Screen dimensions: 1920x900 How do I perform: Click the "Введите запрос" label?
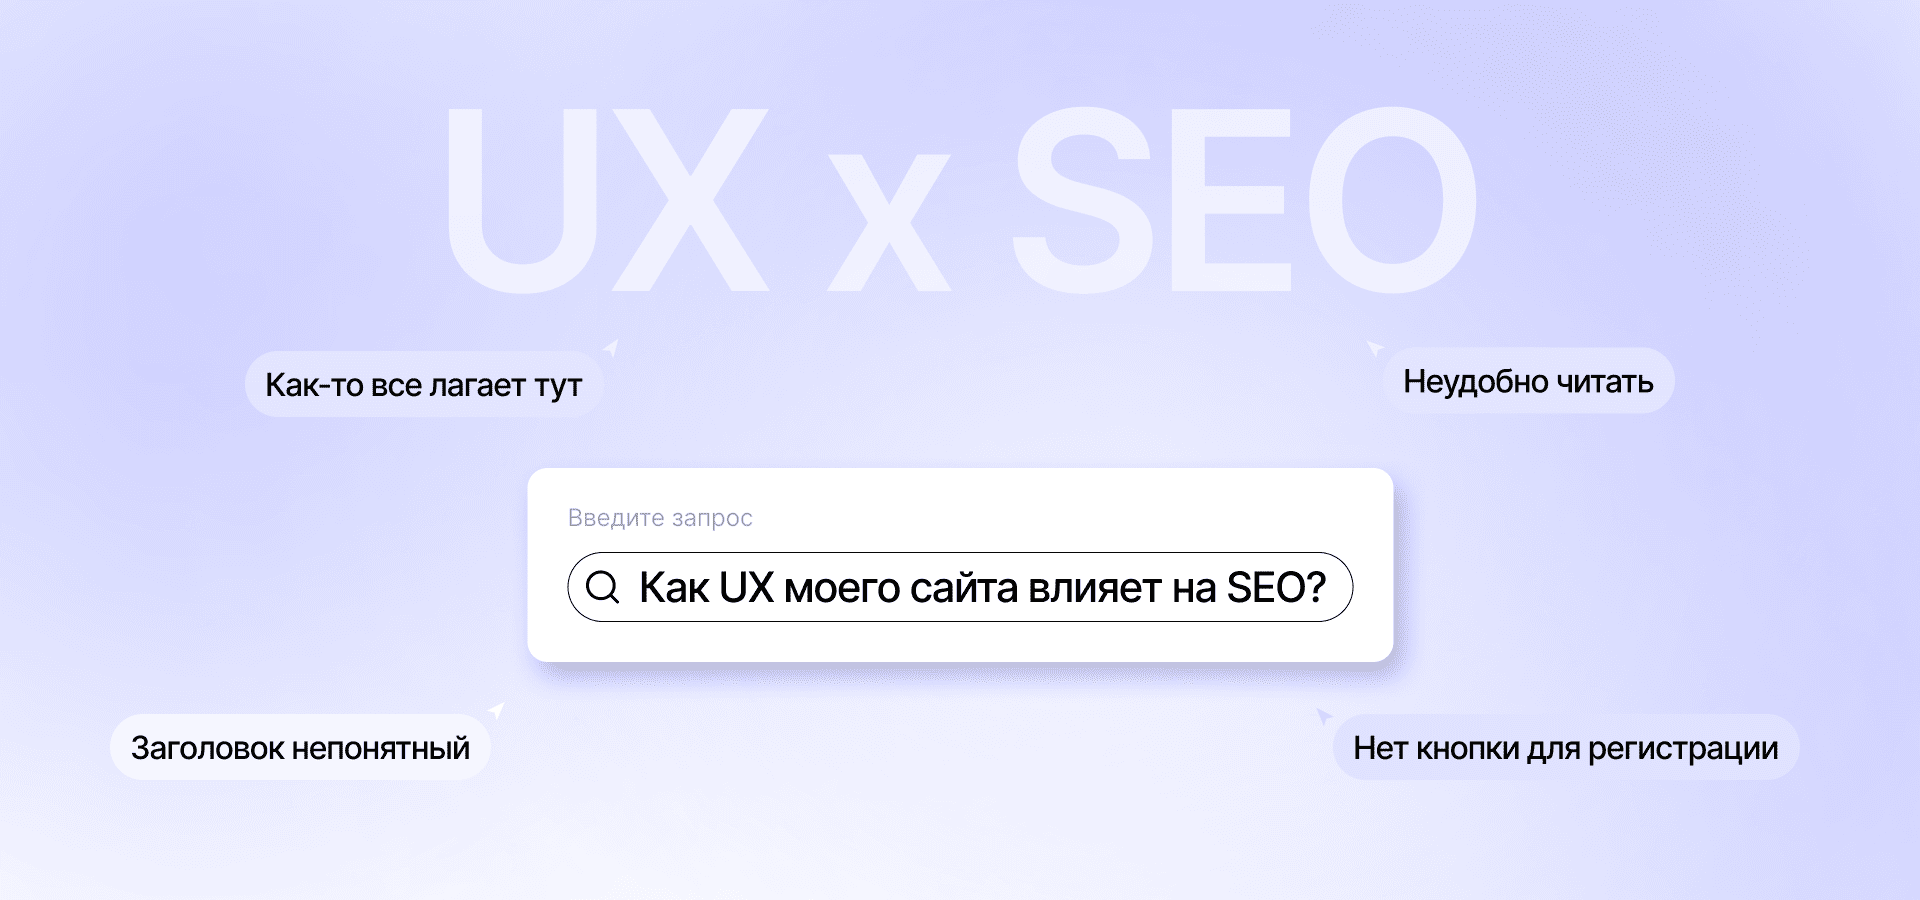tap(660, 518)
